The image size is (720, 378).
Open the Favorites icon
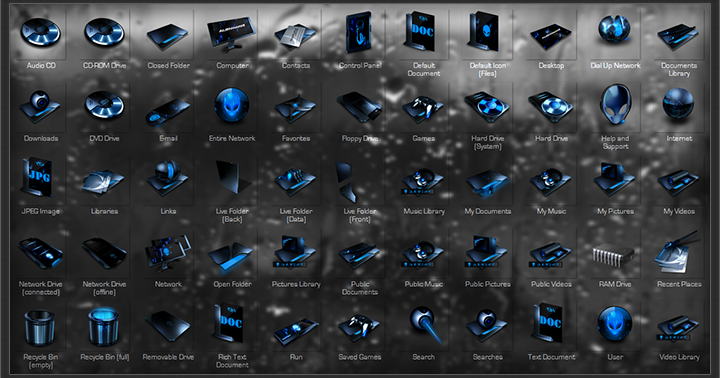(x=295, y=109)
